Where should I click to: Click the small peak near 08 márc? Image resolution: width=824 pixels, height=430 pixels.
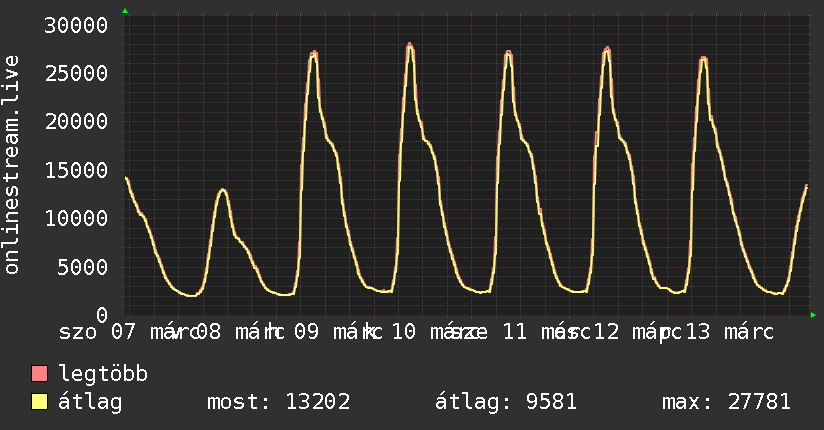point(223,190)
